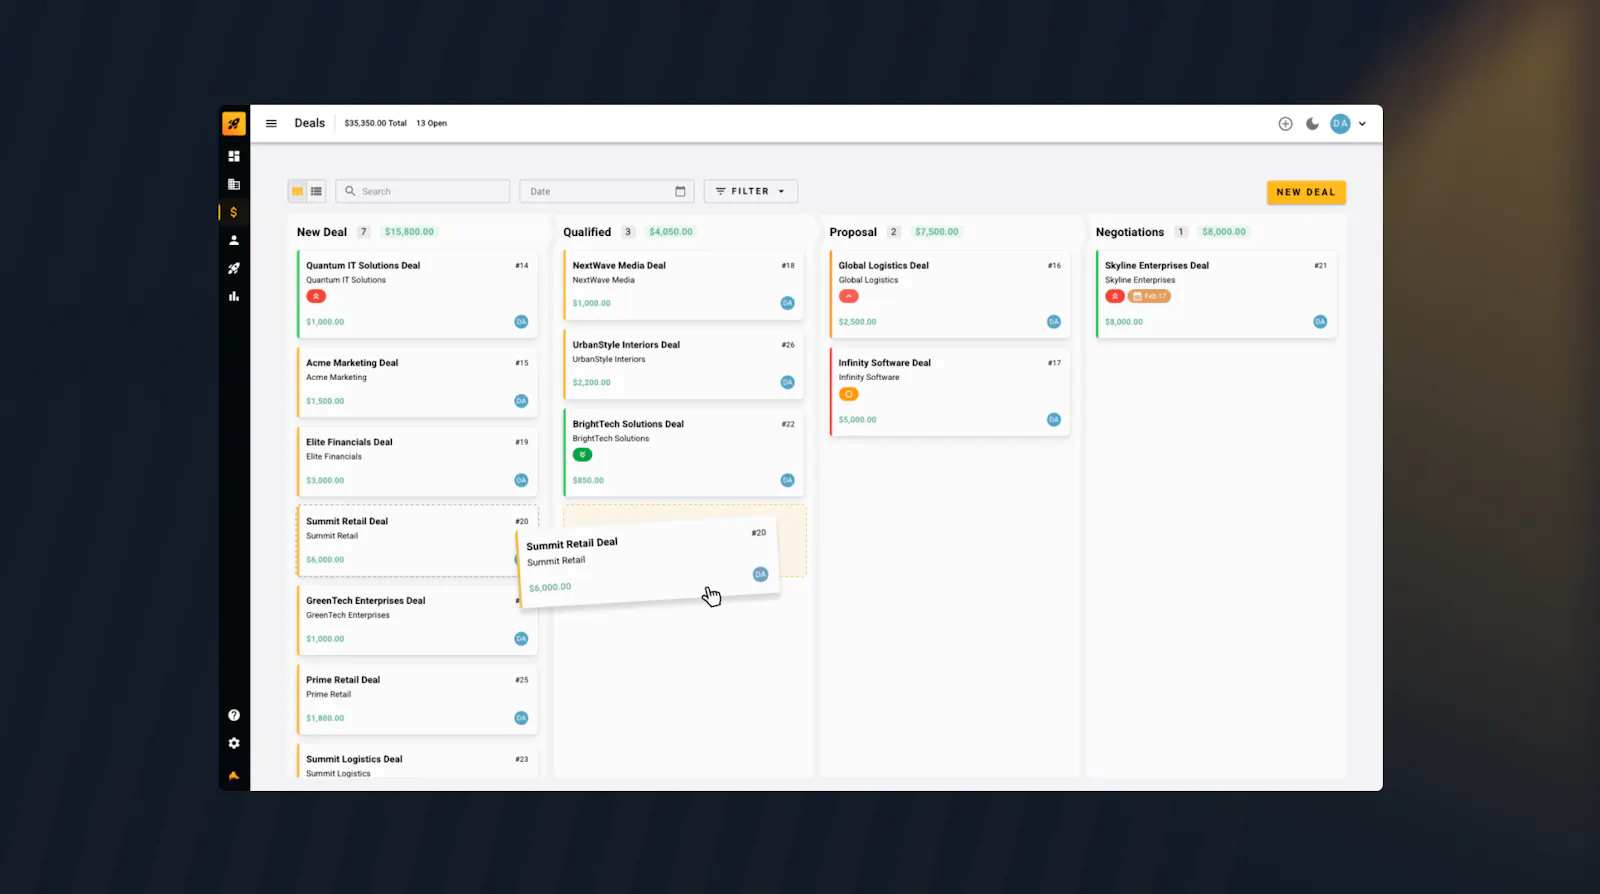The image size is (1600, 894).
Task: Click the circled plus add icon in header
Action: (x=1285, y=124)
